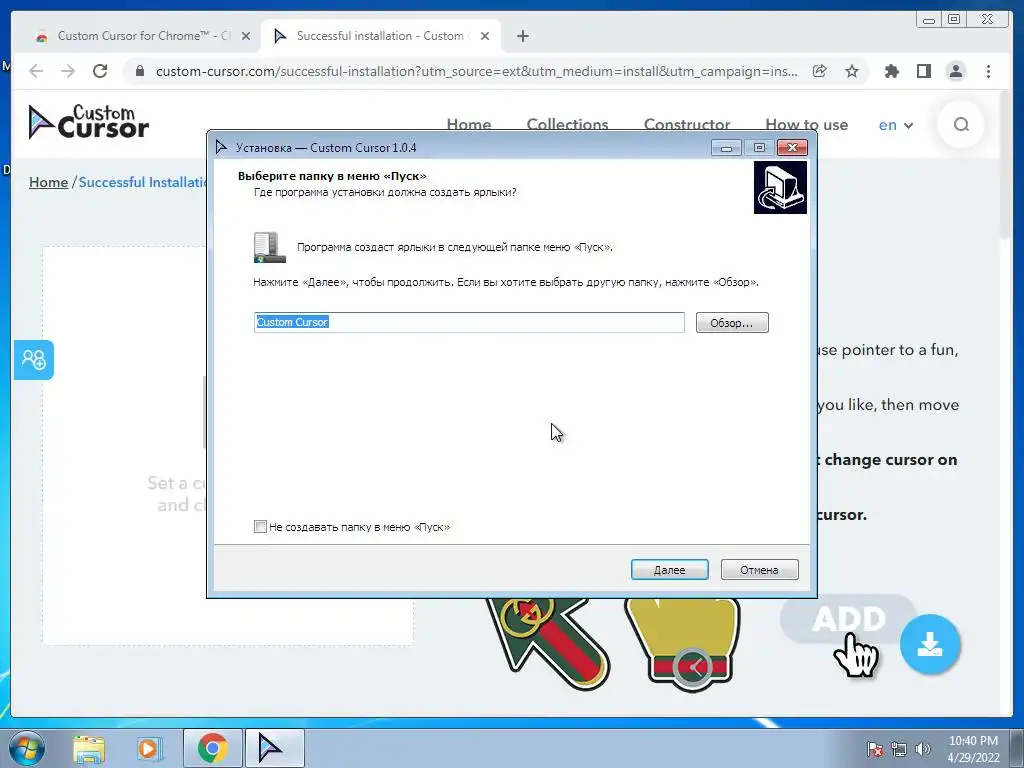Image resolution: width=1024 pixels, height=768 pixels.
Task: Click the installer title bar cursor icon
Action: 222,148
